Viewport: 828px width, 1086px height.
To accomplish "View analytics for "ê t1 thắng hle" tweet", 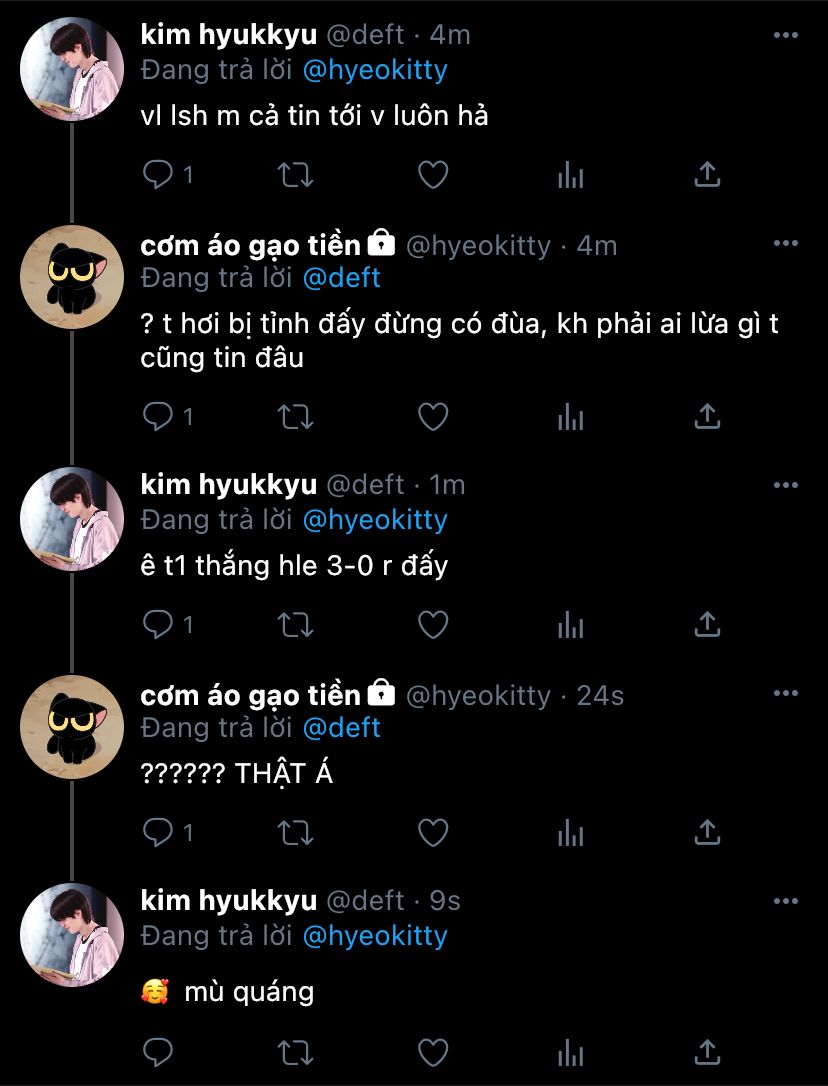I will coord(570,625).
